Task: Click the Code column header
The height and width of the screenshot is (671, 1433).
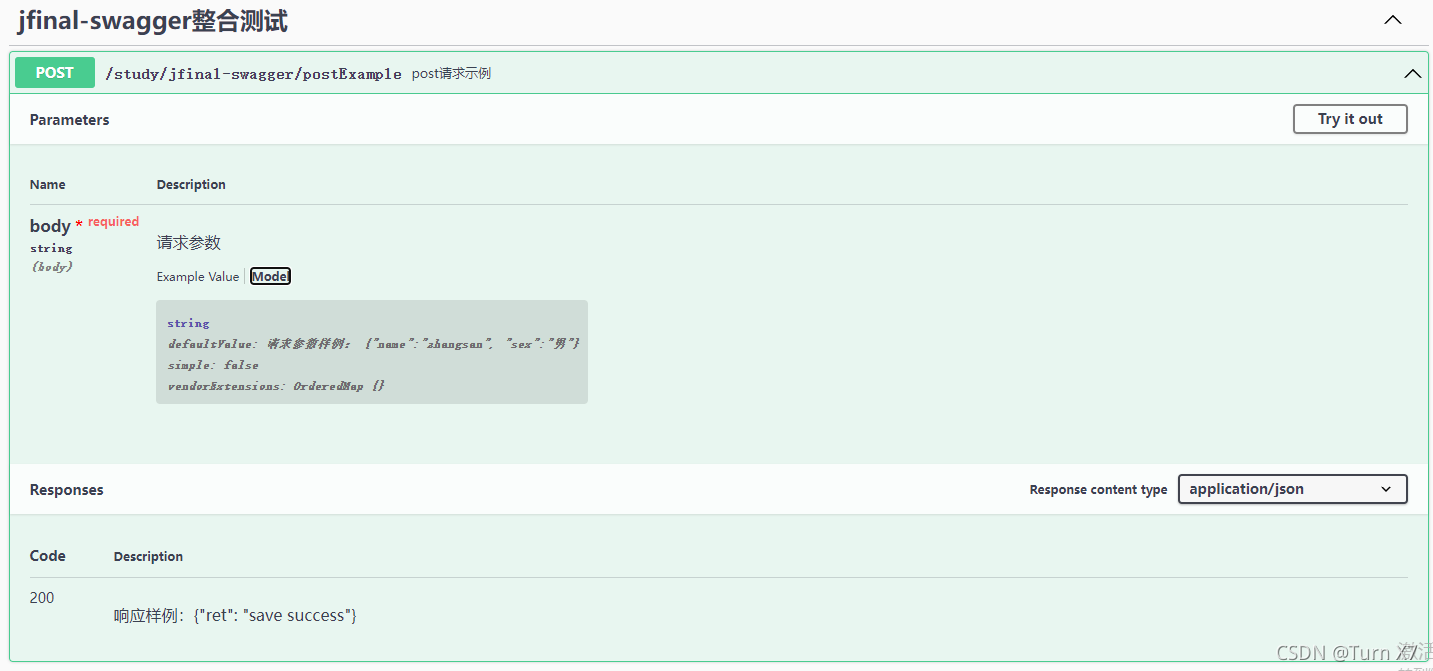Action: coord(48,556)
